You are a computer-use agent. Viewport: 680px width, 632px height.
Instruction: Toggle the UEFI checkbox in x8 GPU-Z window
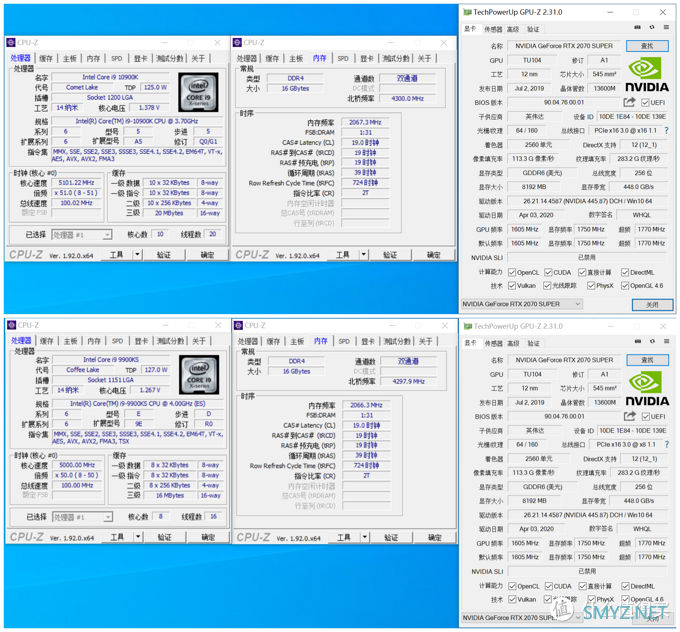click(645, 417)
